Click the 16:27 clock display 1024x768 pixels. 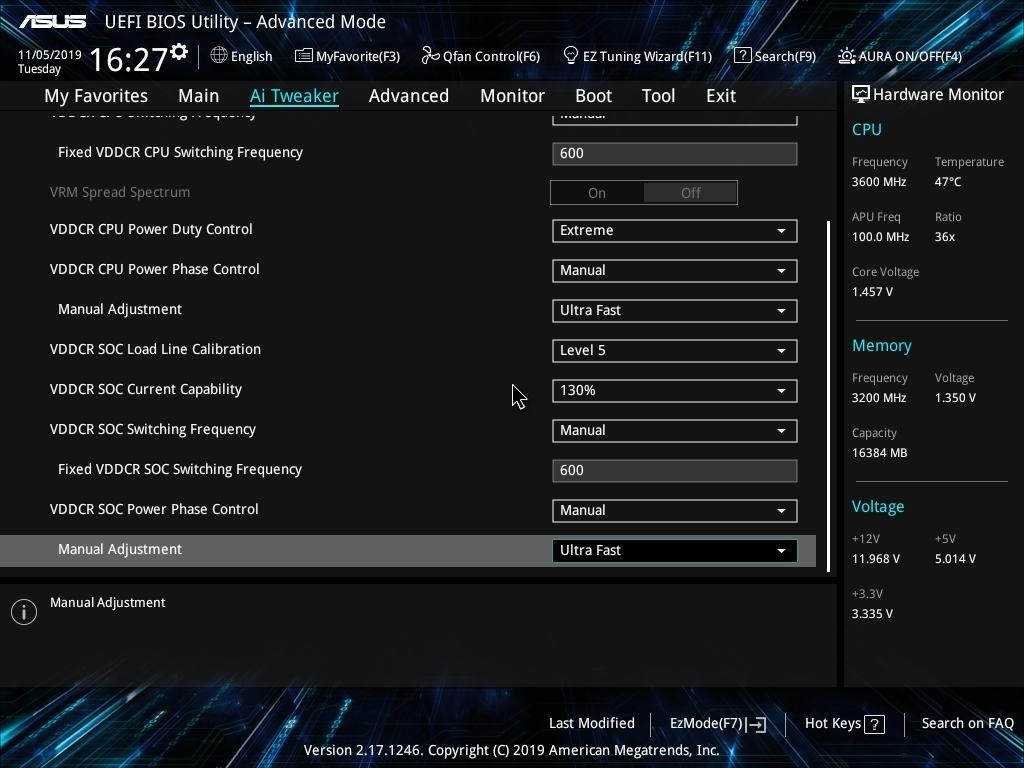[129, 59]
